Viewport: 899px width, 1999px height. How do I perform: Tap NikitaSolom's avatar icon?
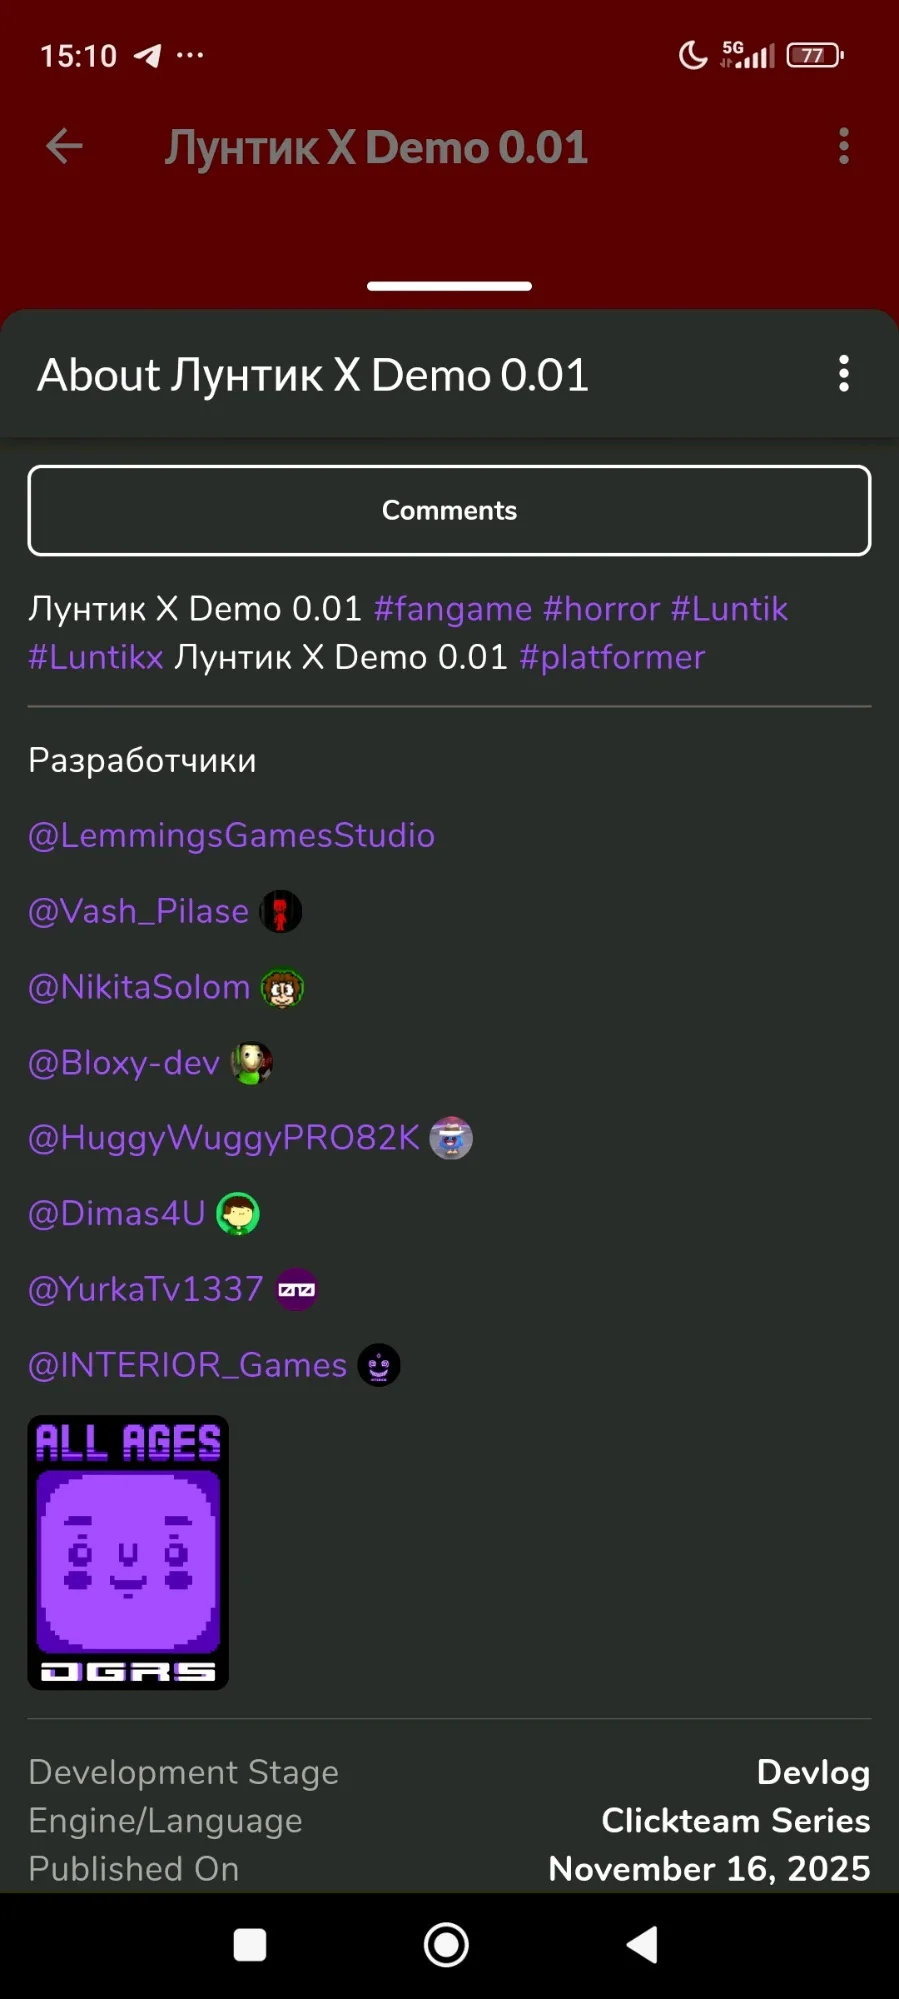[282, 988]
